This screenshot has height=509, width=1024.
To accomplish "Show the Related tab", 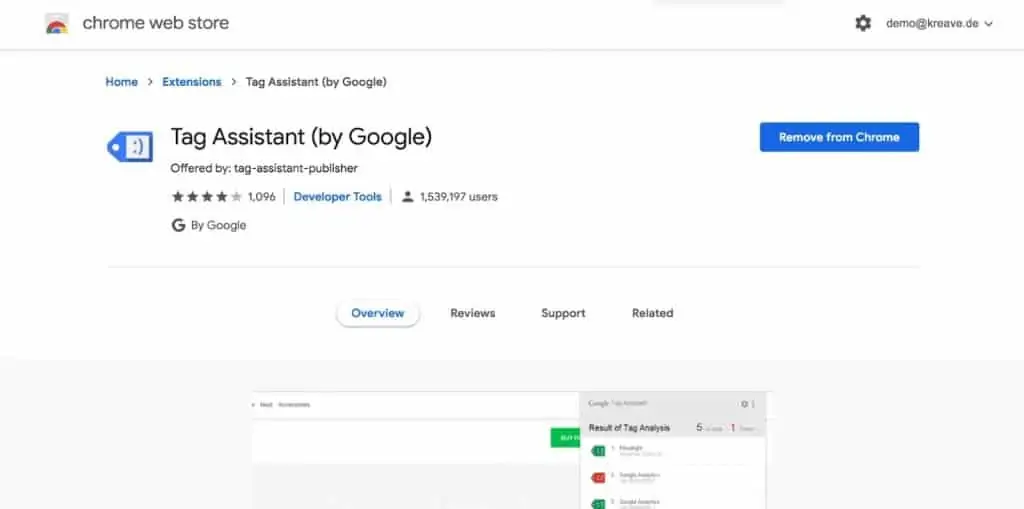I will (x=652, y=313).
